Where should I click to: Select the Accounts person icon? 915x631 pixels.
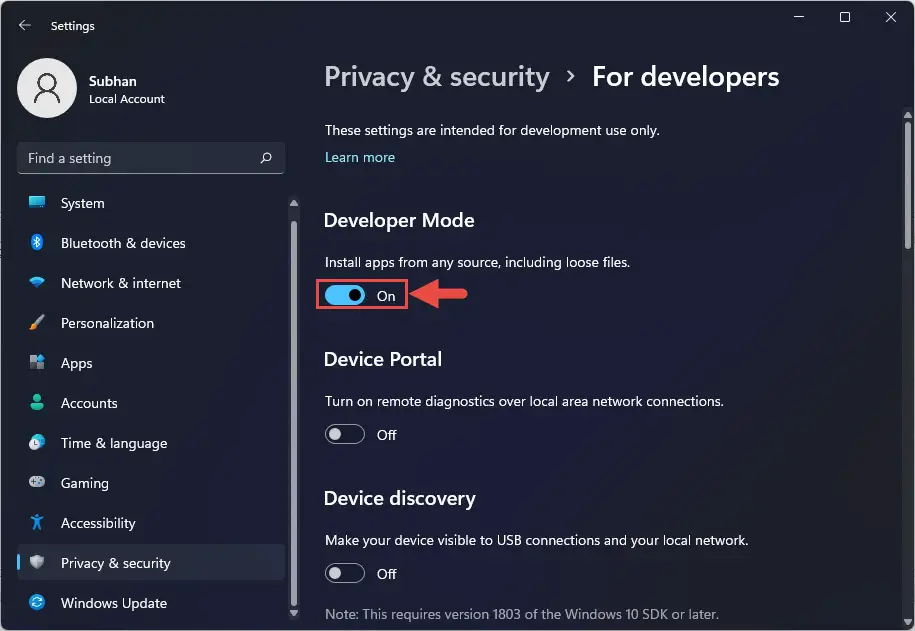tap(37, 402)
